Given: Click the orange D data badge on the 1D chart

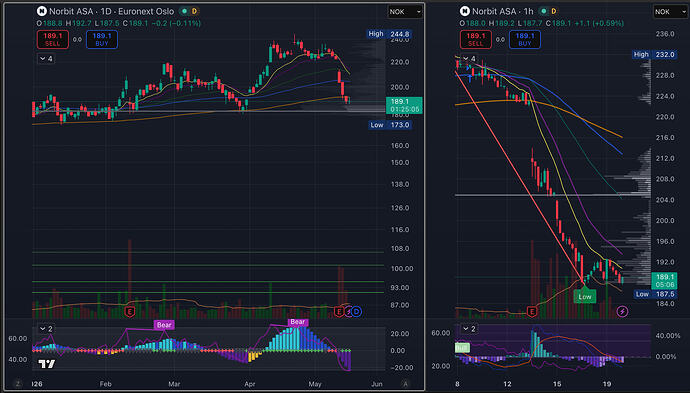Looking at the screenshot, I should click(194, 11).
